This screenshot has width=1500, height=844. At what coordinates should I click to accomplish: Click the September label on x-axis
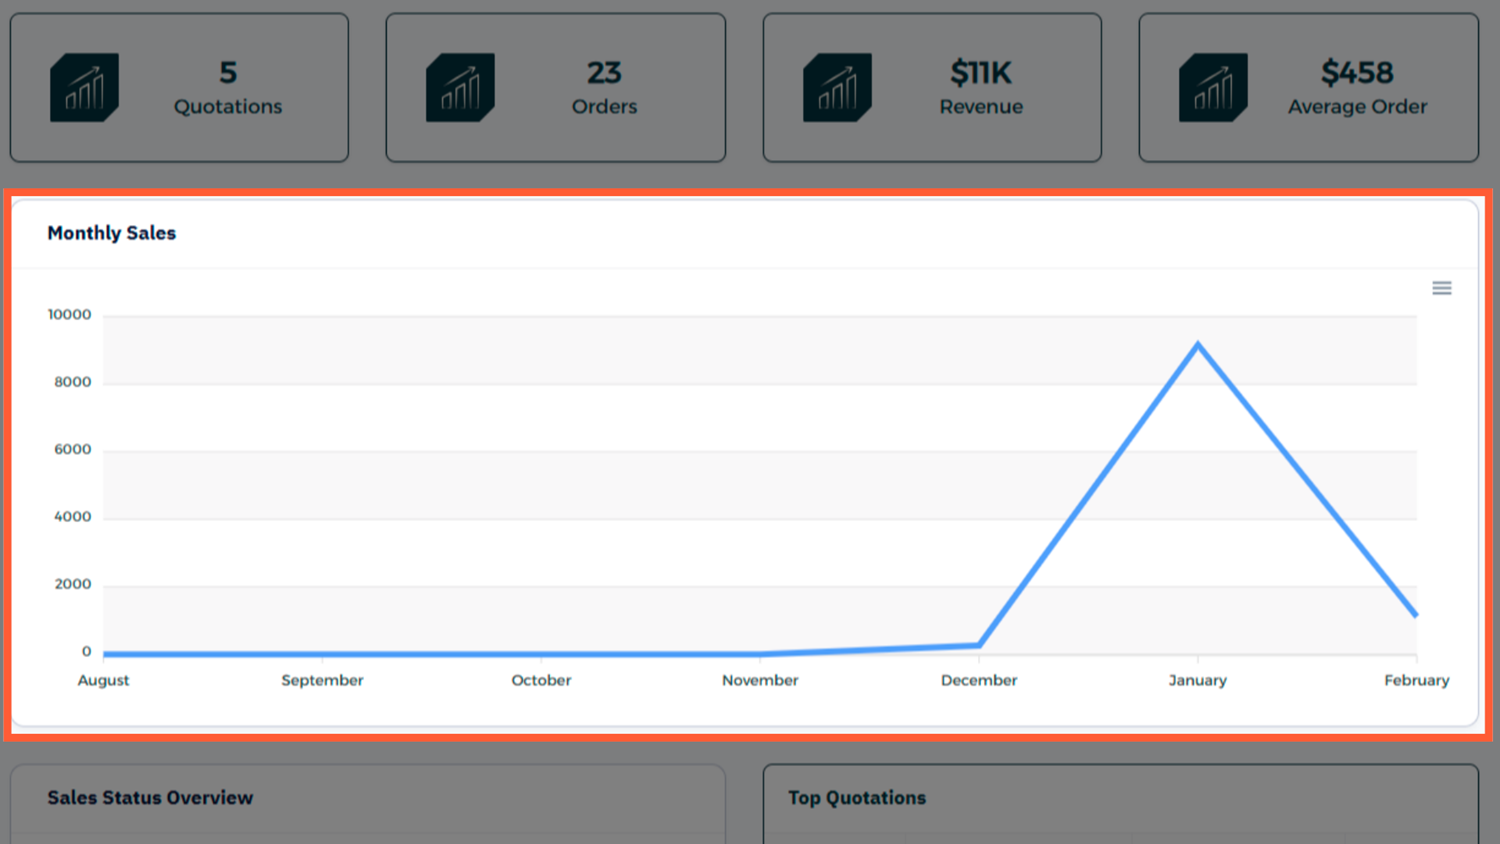tap(322, 680)
